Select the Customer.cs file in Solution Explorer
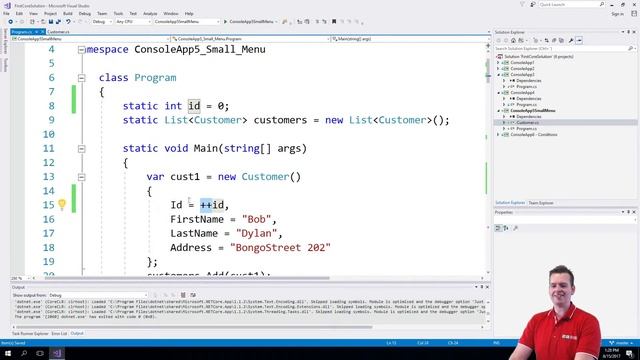 (527, 122)
